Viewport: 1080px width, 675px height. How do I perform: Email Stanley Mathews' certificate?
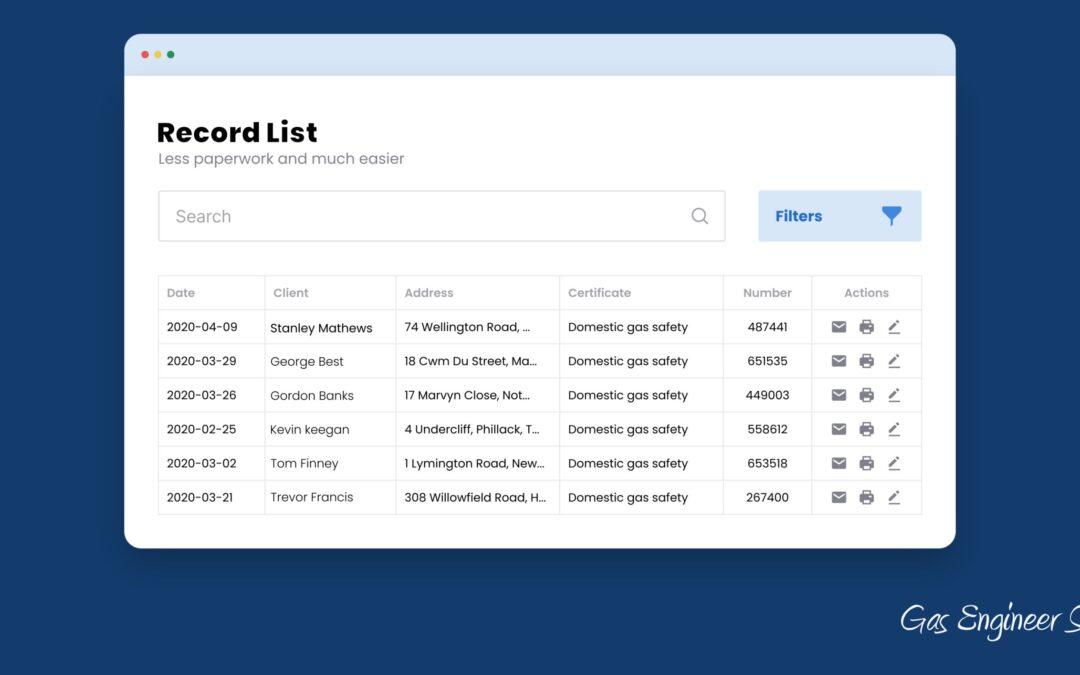(838, 327)
